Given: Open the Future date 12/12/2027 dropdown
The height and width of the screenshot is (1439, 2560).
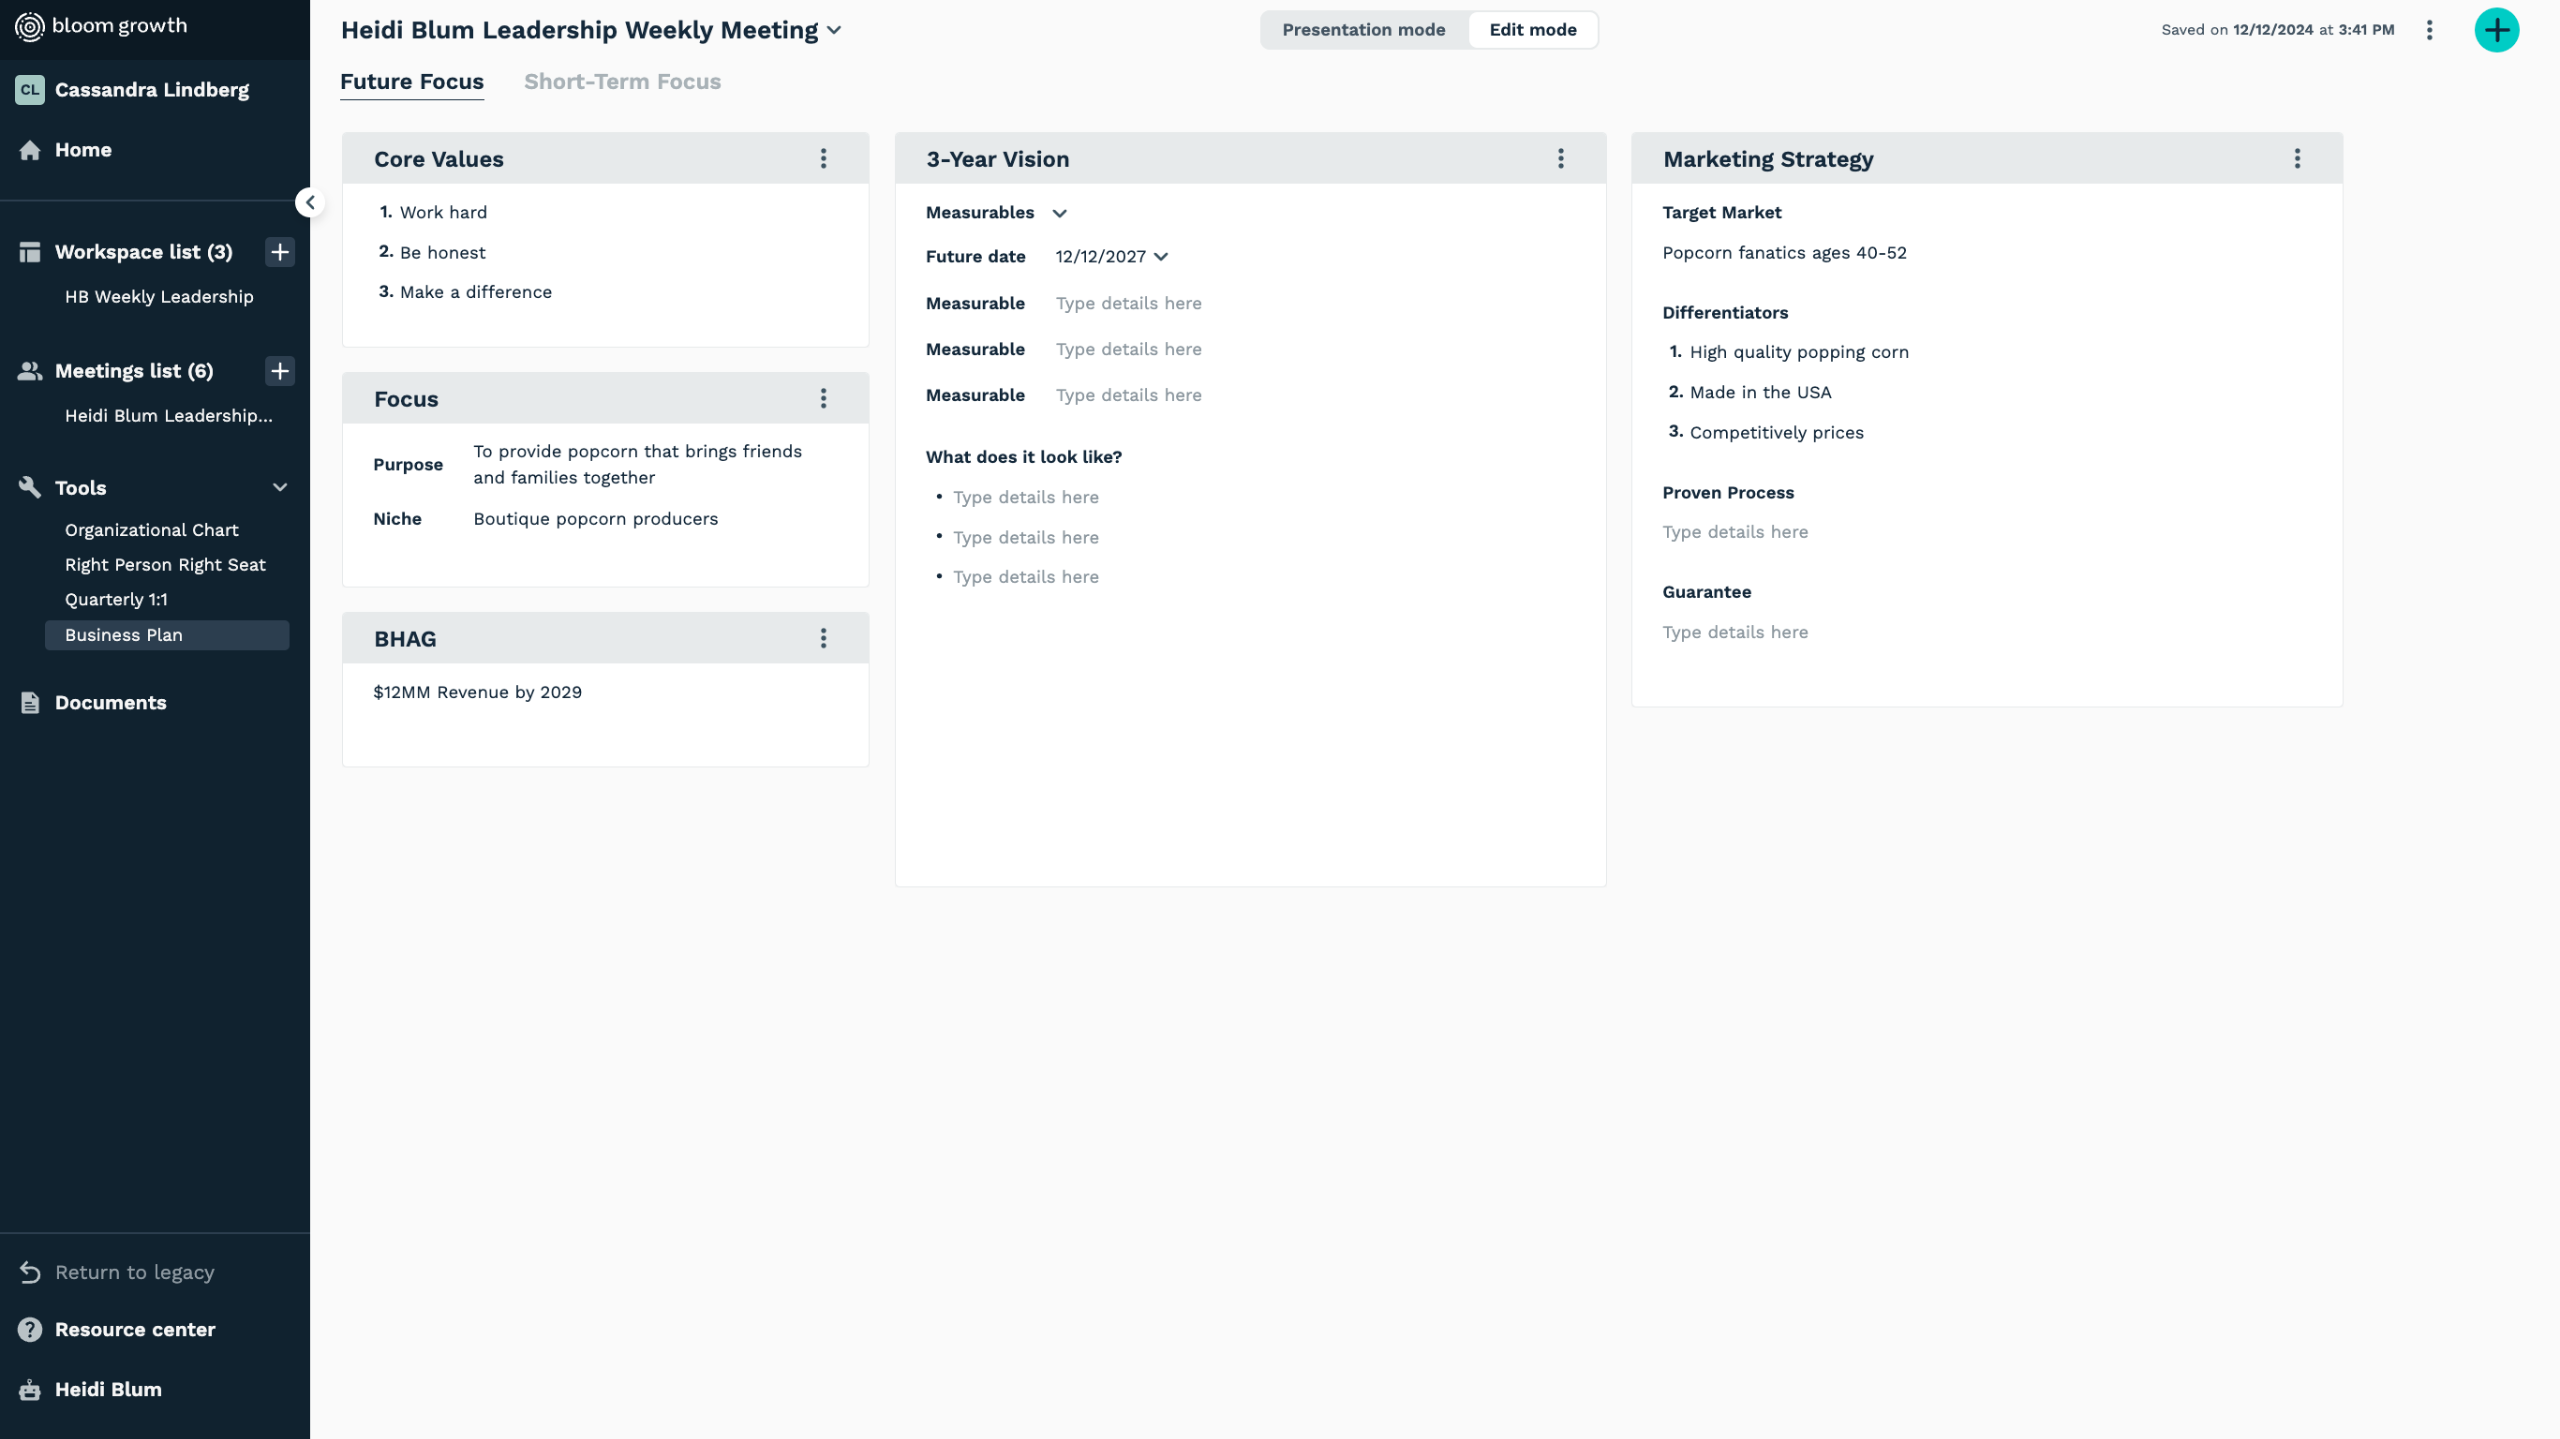Looking at the screenshot, I should 1111,257.
